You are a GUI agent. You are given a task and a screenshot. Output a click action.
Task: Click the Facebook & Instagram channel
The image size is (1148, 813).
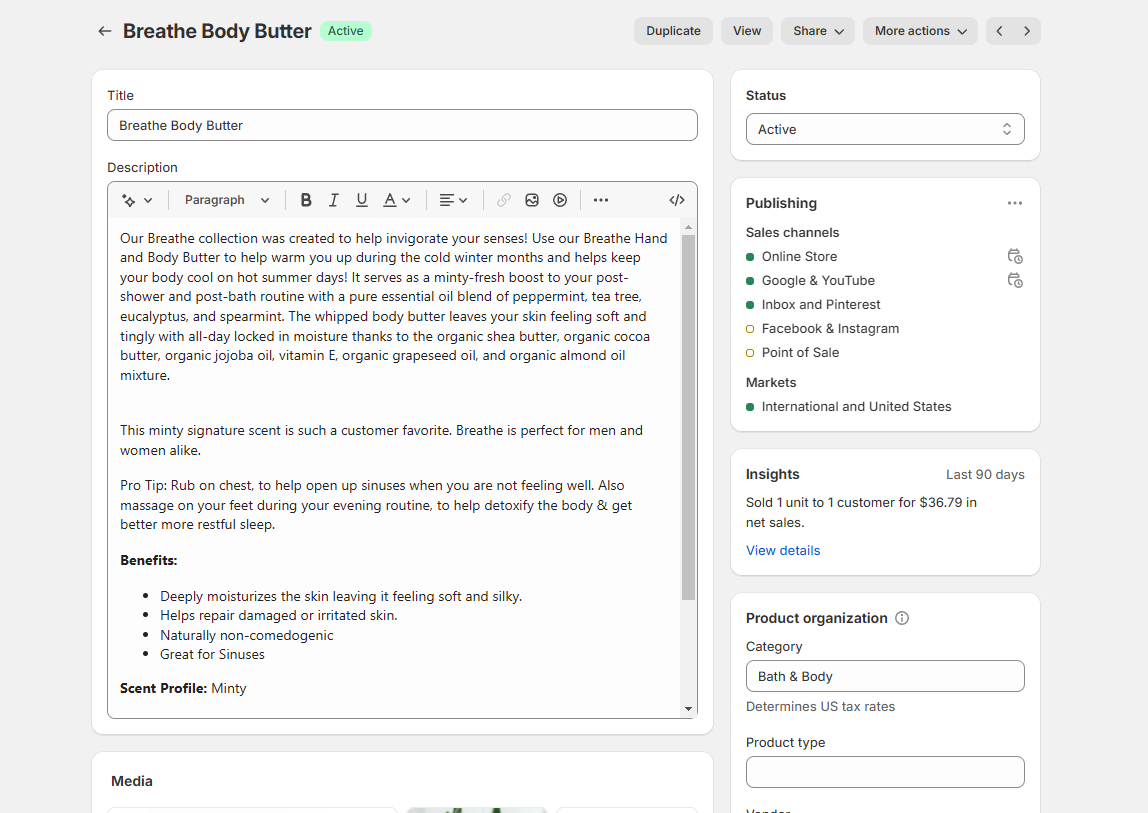click(x=830, y=329)
